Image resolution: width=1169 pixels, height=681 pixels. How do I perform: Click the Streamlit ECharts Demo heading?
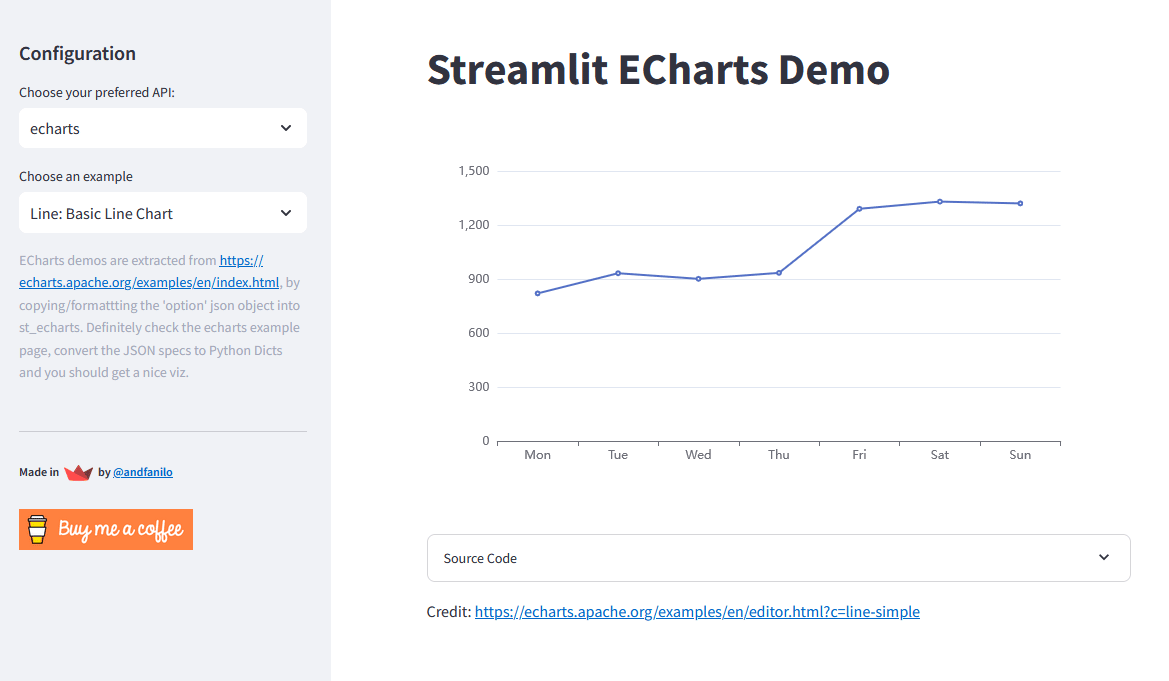tap(658, 69)
